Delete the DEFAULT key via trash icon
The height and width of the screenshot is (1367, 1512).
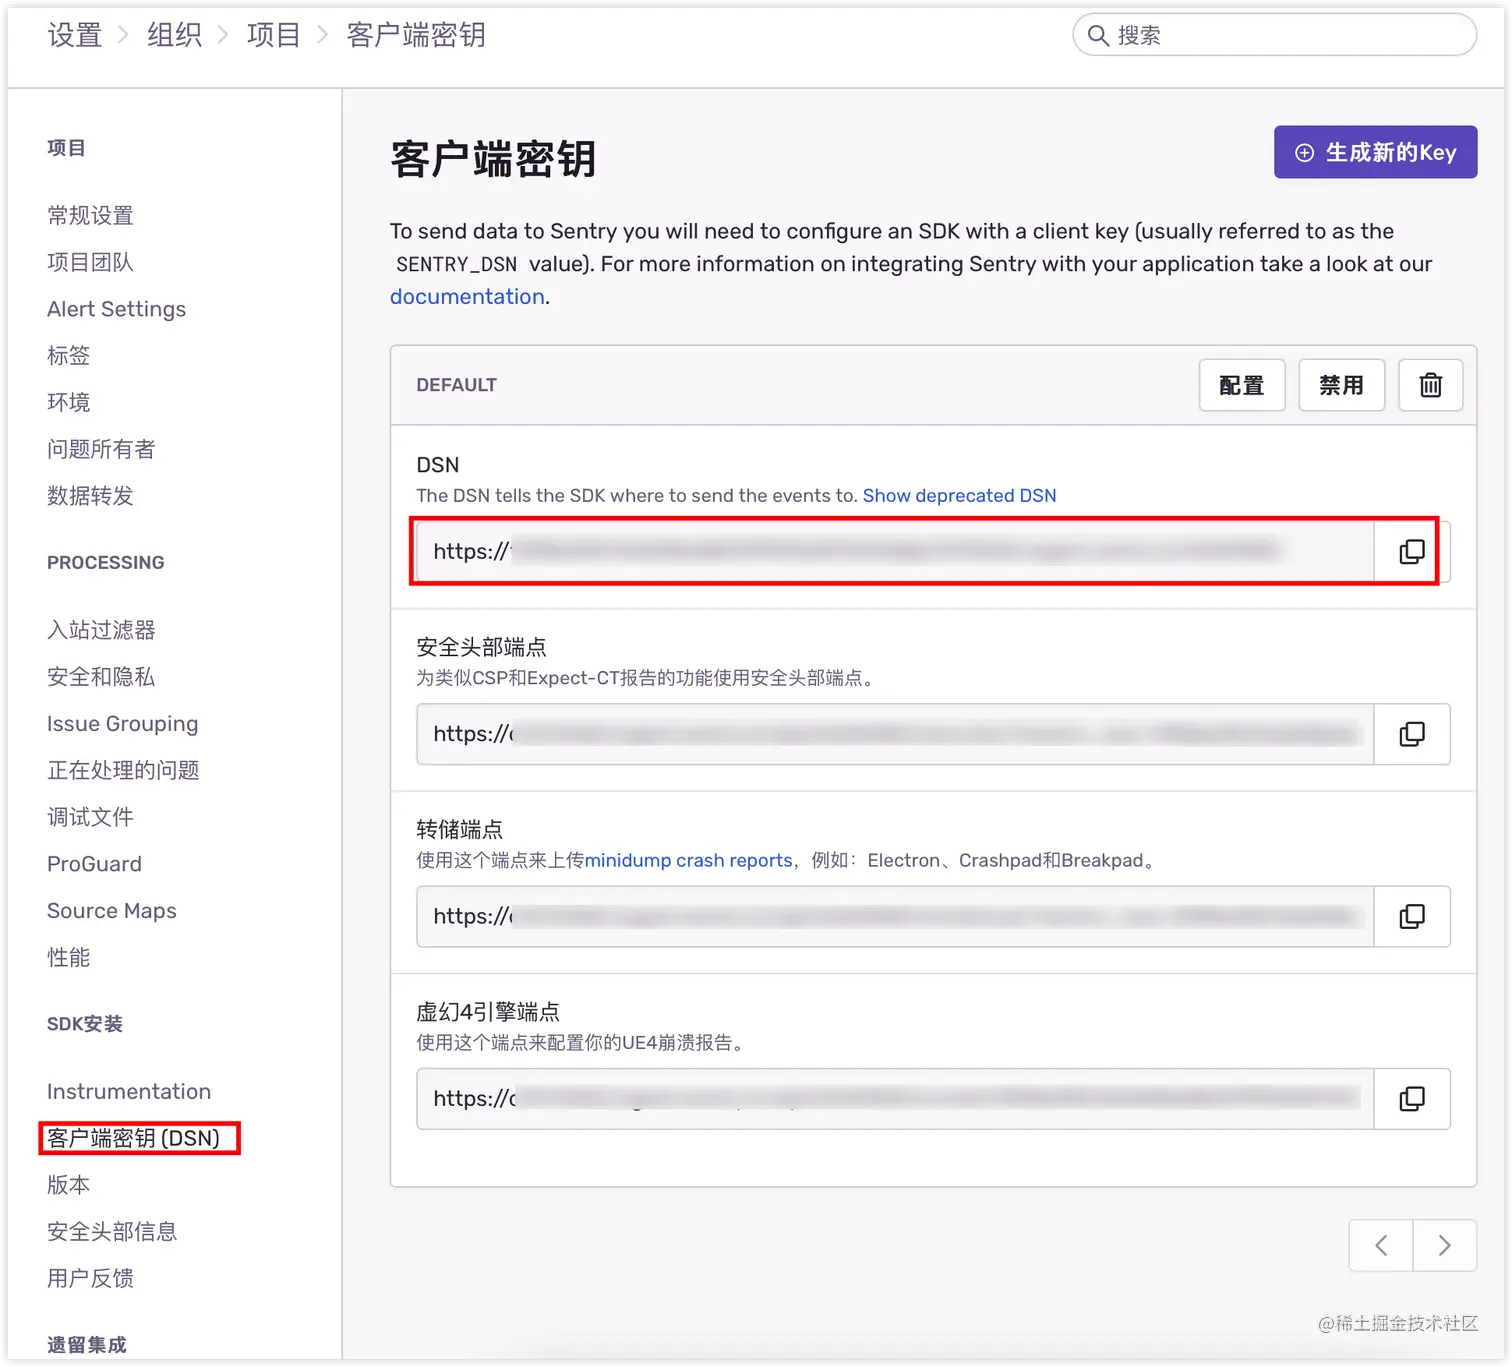pyautogui.click(x=1430, y=385)
